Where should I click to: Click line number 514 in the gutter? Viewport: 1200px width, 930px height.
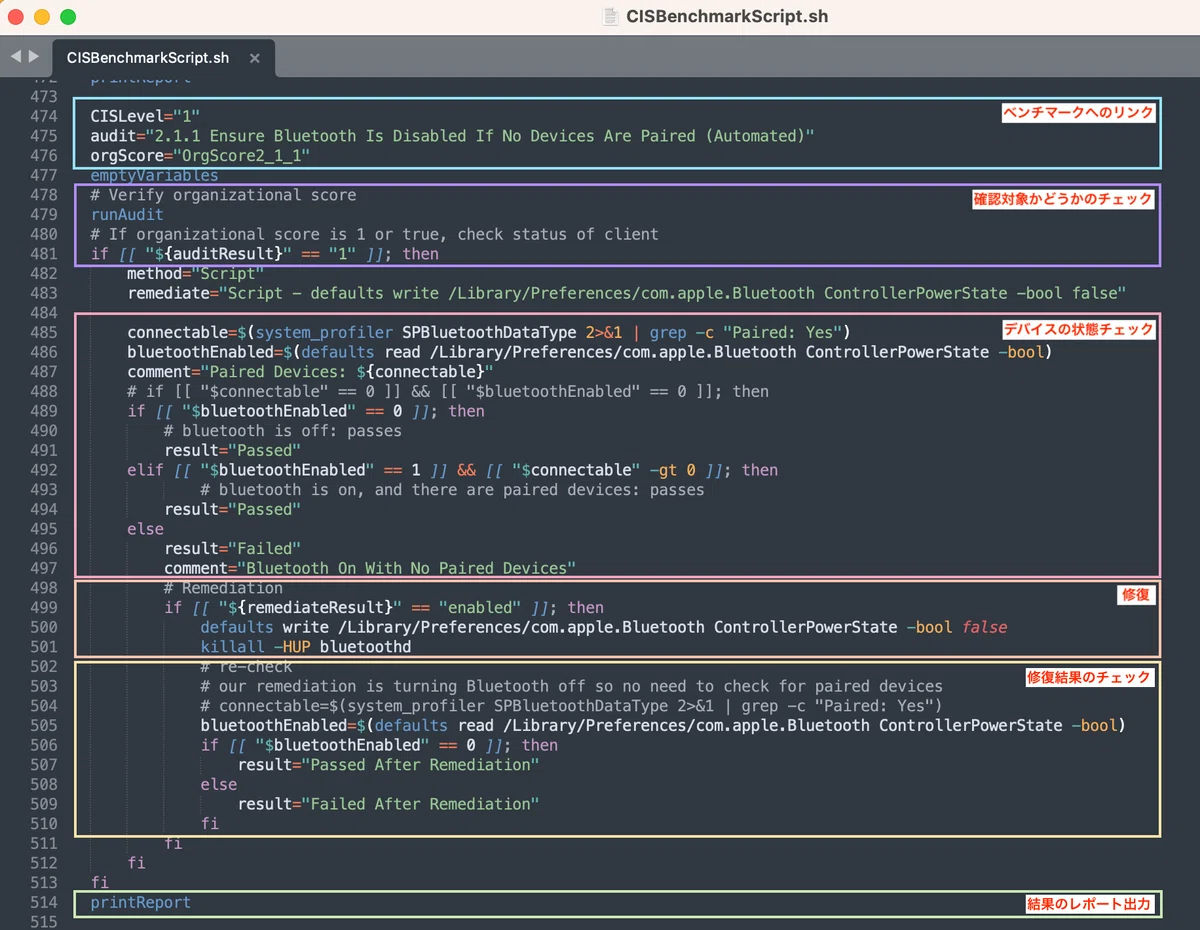[44, 902]
